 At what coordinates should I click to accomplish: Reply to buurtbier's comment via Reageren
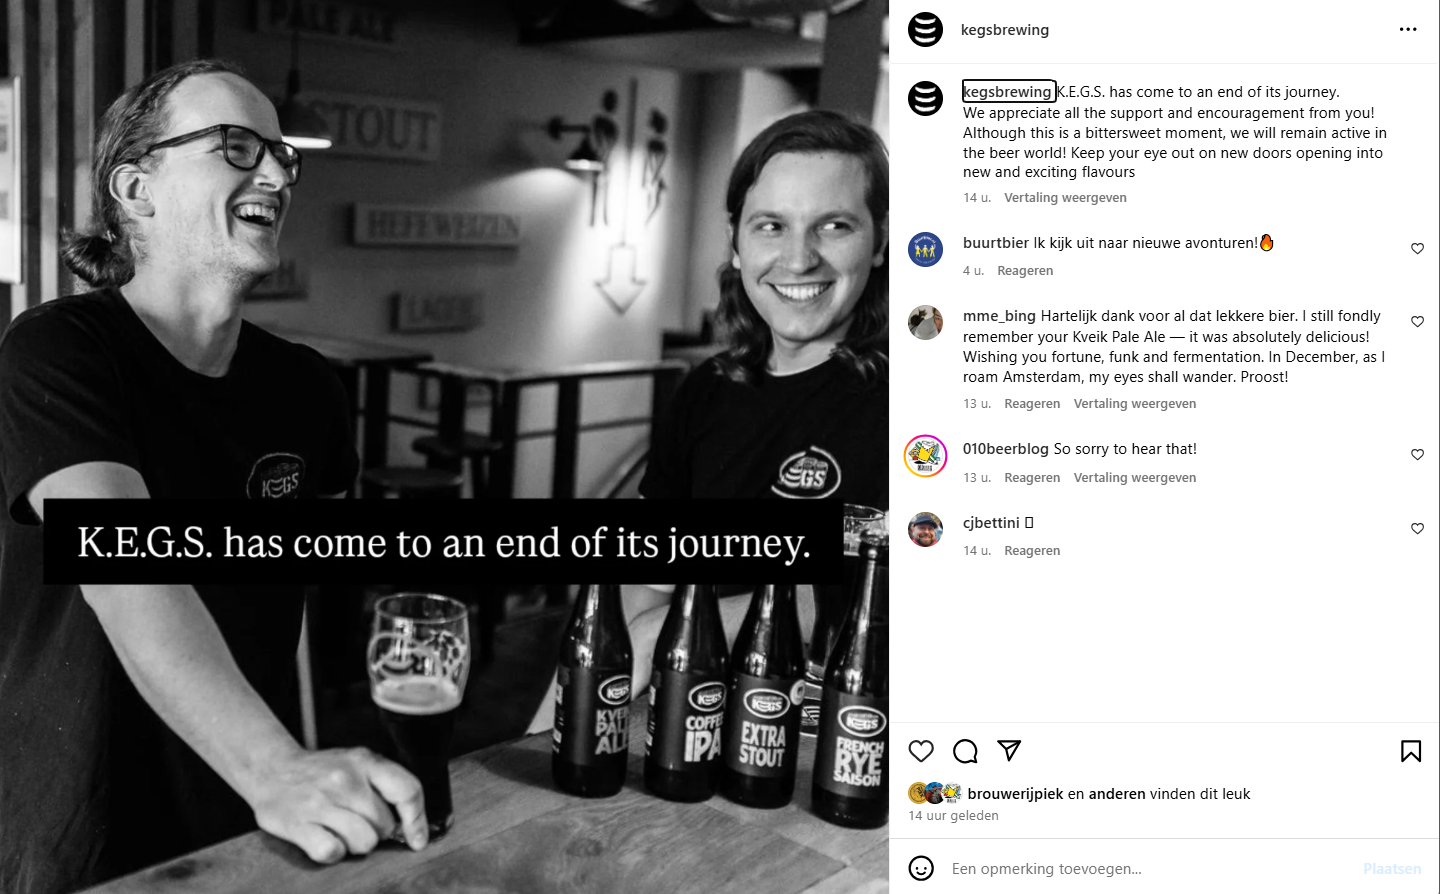coord(1025,271)
